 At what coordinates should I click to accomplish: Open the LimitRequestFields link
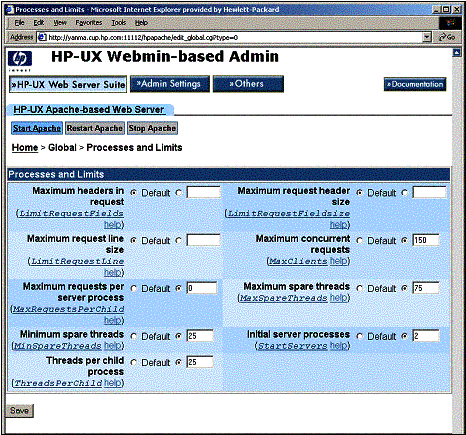71,213
